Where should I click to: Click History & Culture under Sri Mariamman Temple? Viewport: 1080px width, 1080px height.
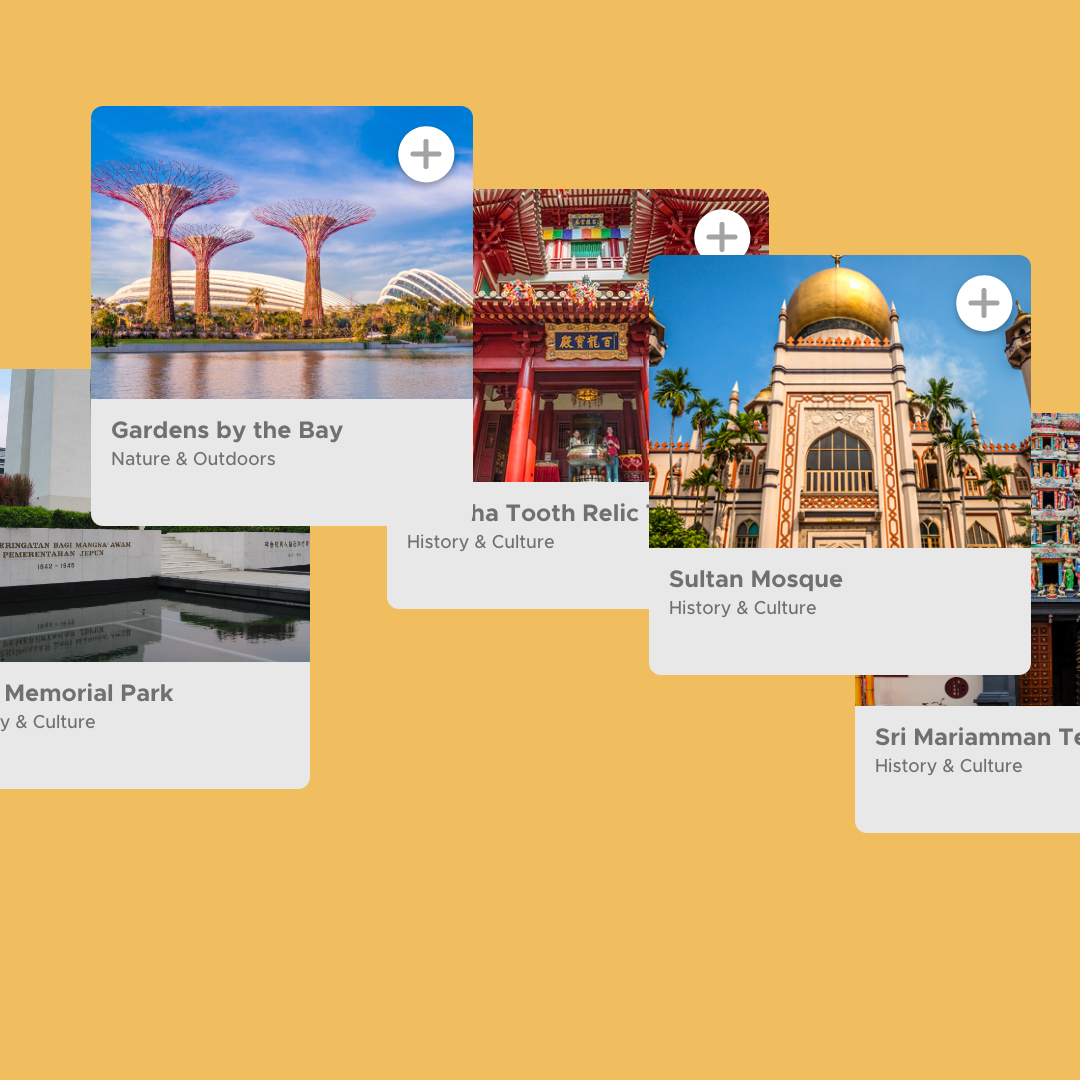click(948, 766)
